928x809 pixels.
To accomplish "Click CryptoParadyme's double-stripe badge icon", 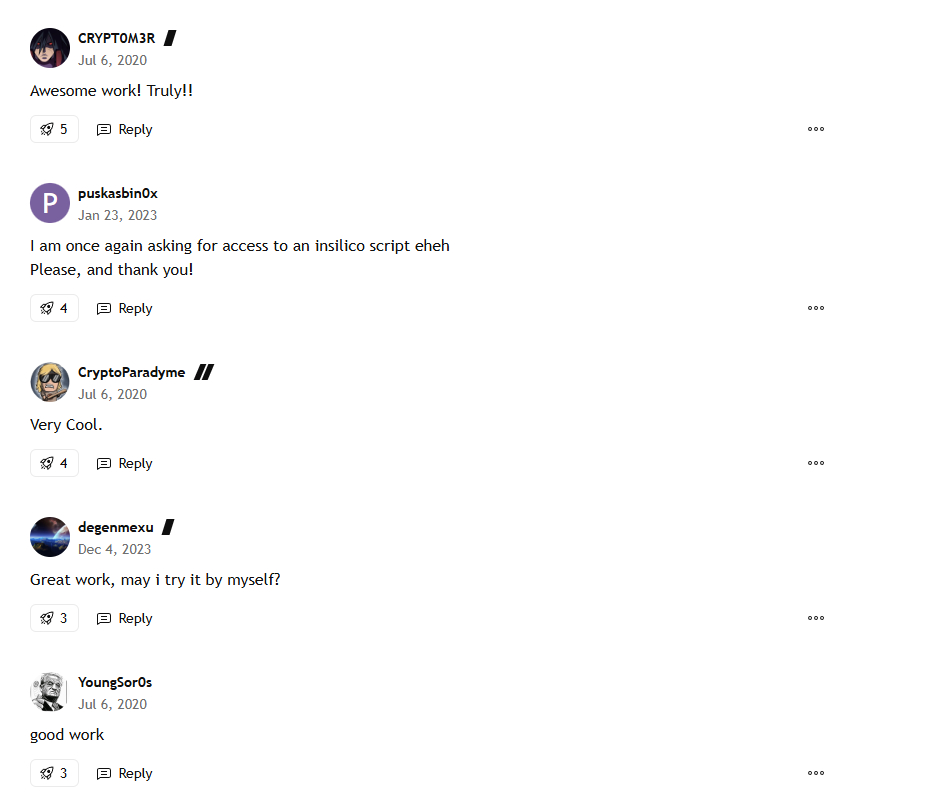I will (203, 372).
